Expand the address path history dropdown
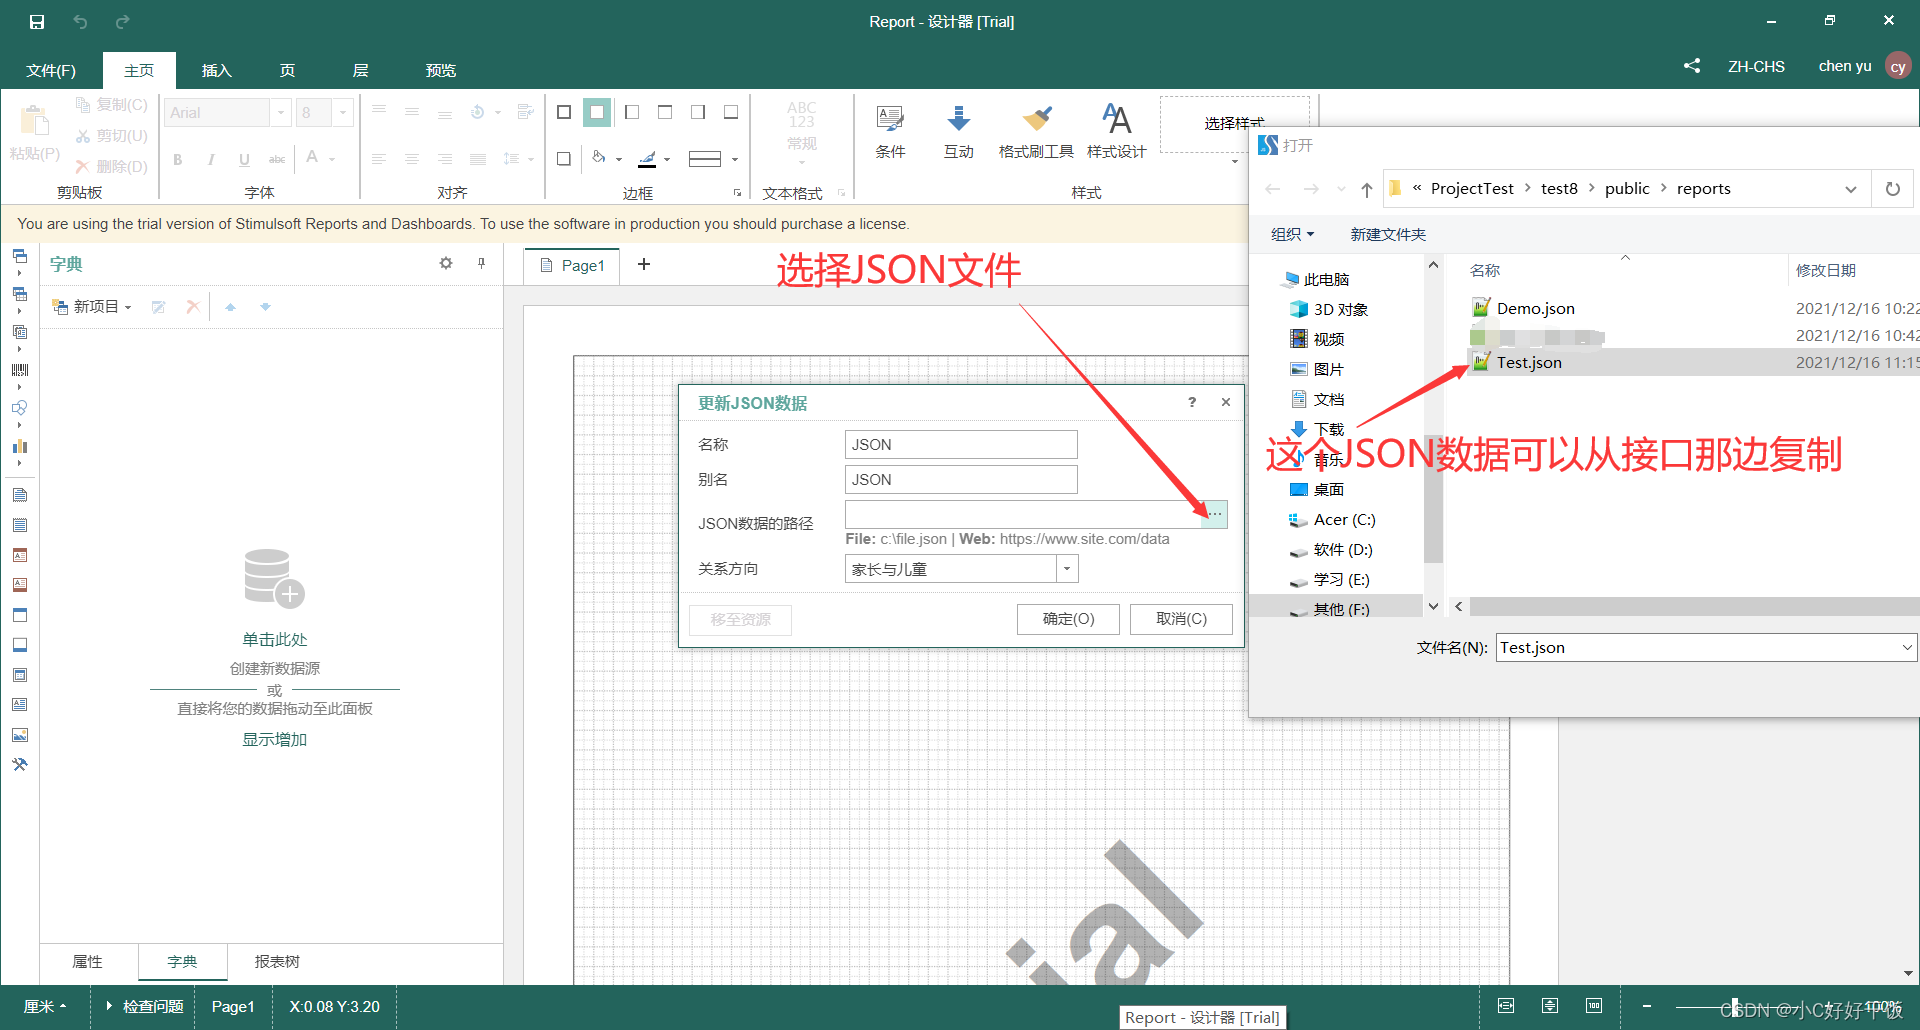 coord(1851,189)
